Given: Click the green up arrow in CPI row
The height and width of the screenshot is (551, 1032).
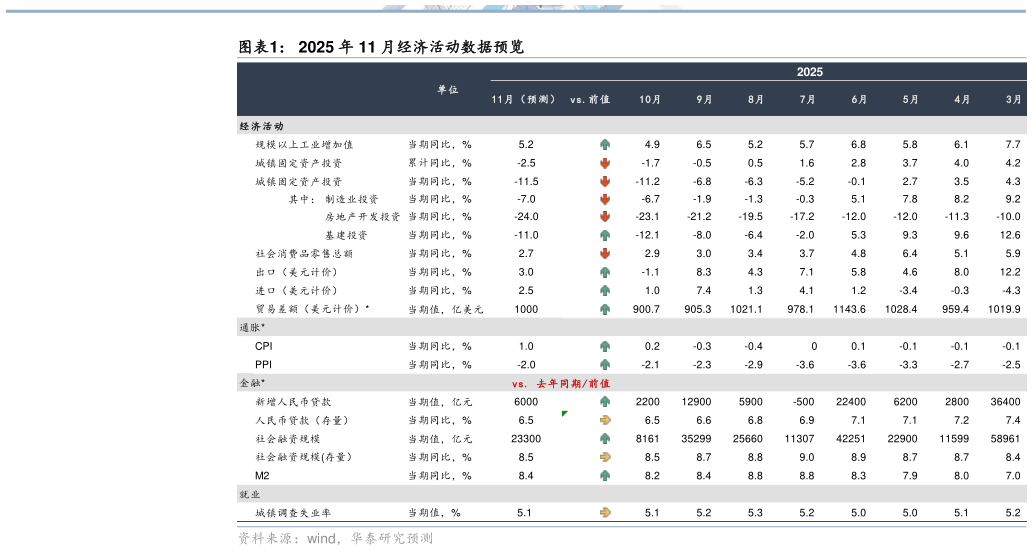Looking at the screenshot, I should coord(605,346).
